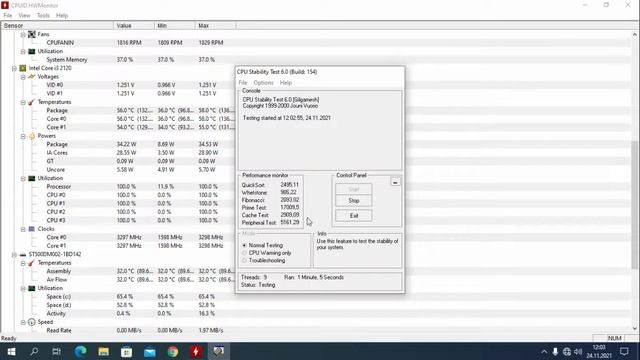Click the greyed-out Start button
Screen dimensions: 640x360
pos(353,189)
